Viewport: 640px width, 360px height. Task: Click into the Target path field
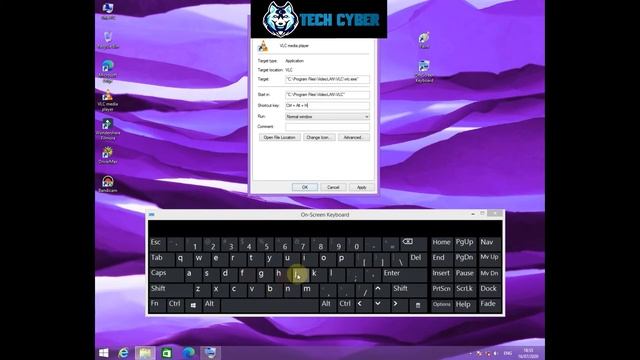327,79
